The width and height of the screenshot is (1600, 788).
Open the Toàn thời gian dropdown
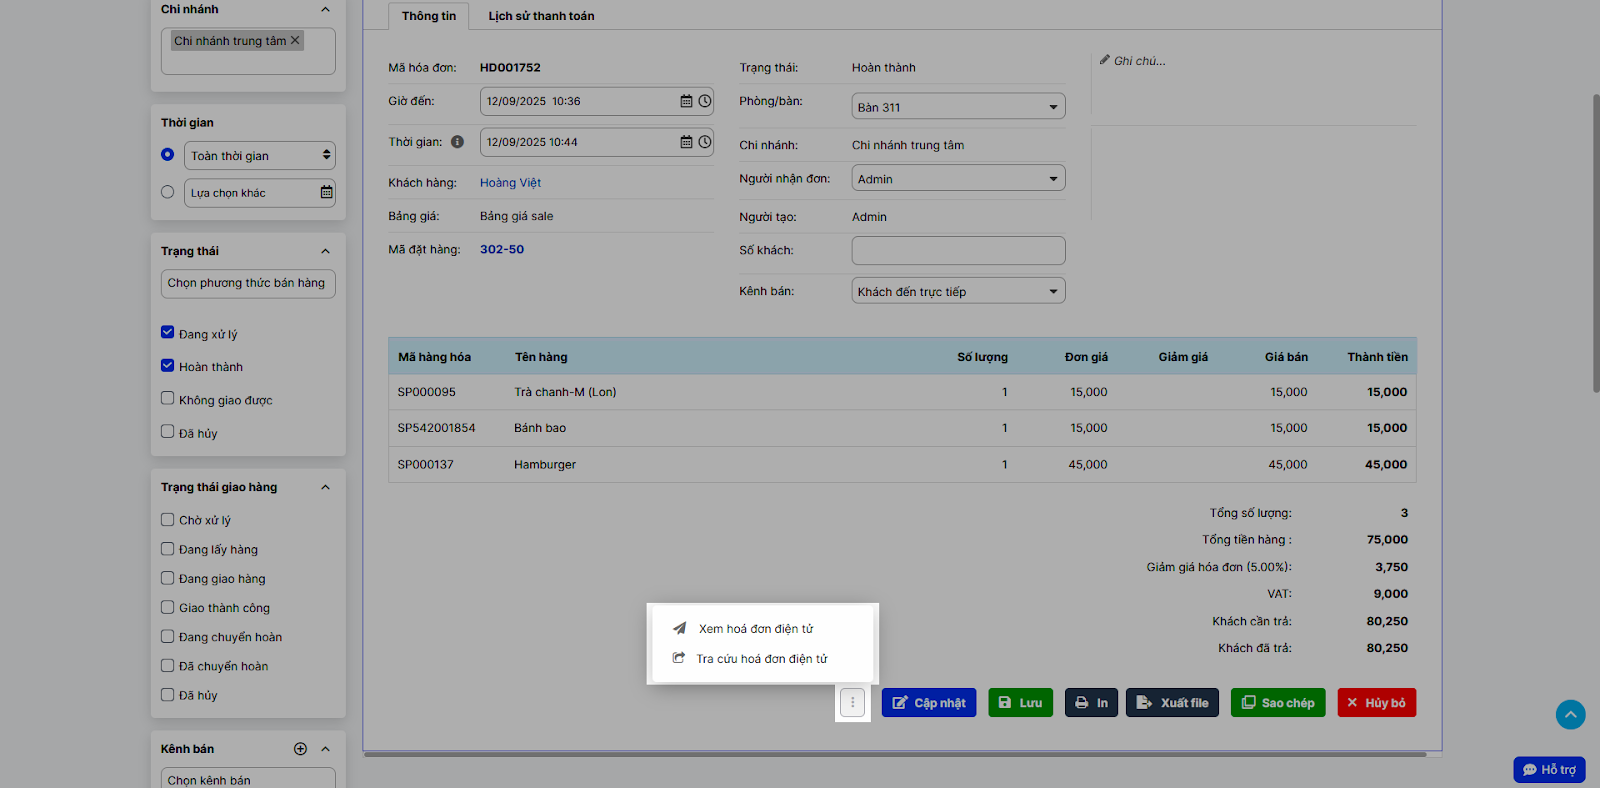coord(260,155)
